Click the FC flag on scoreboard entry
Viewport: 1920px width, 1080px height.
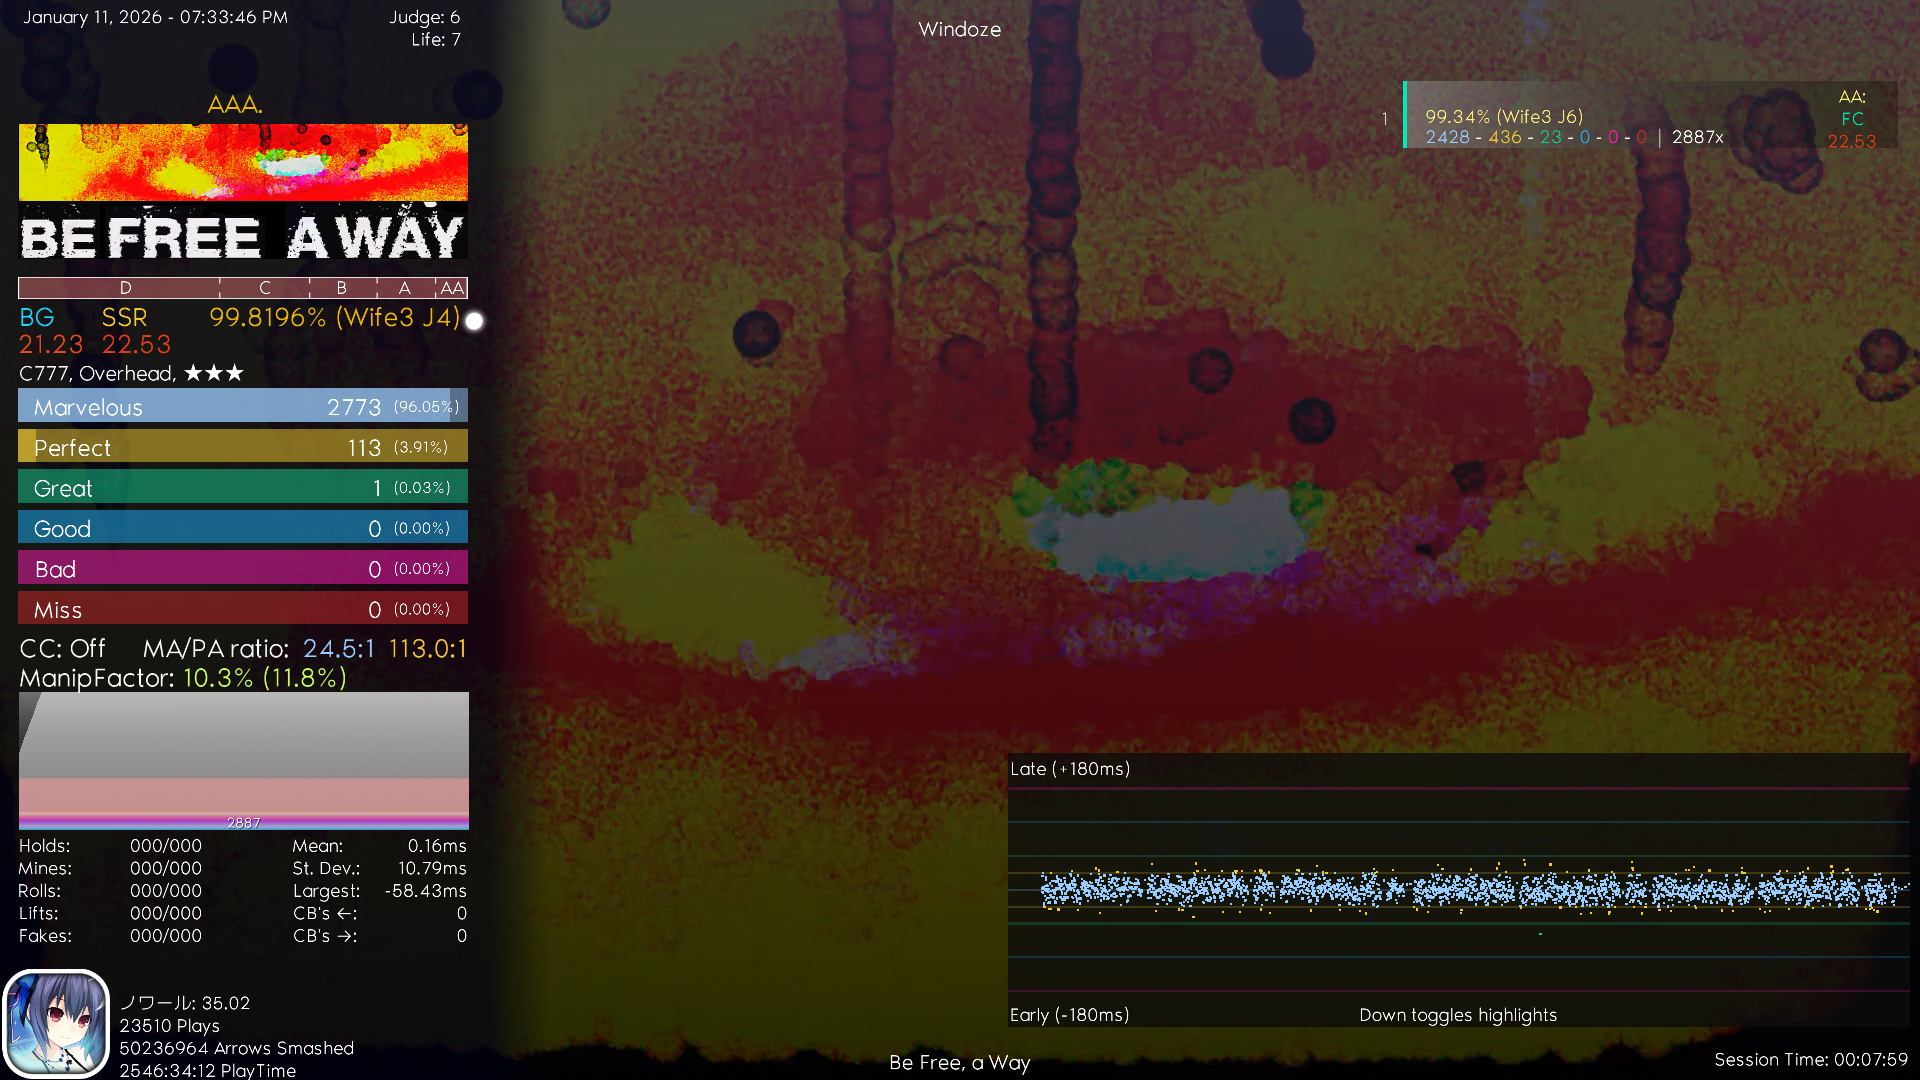(x=1852, y=119)
